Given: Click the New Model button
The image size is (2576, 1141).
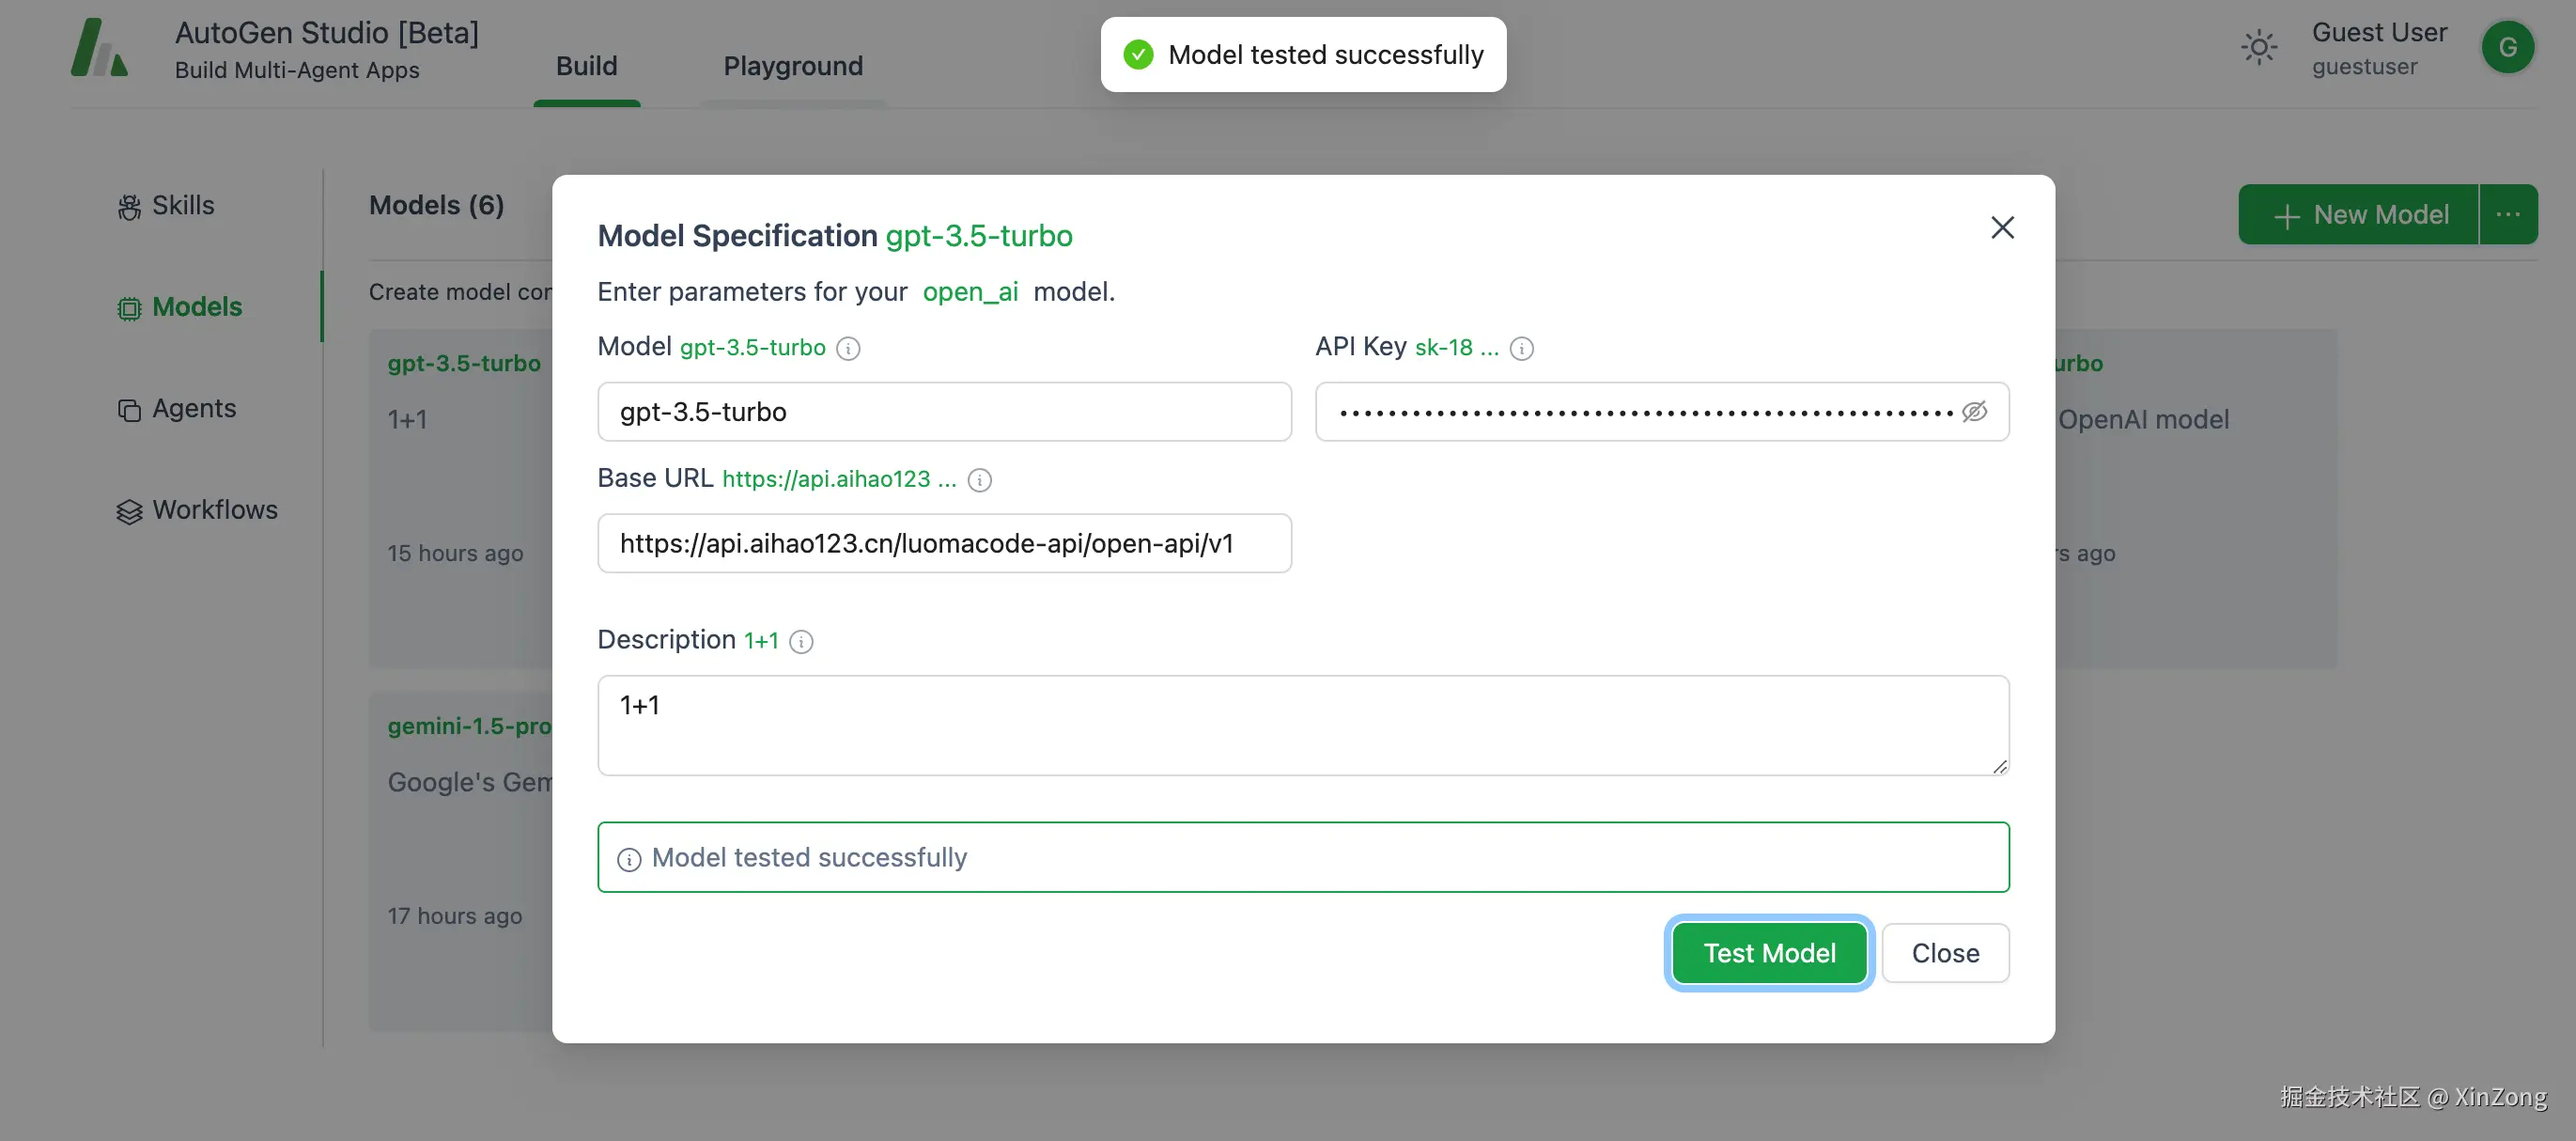Looking at the screenshot, I should point(2359,214).
